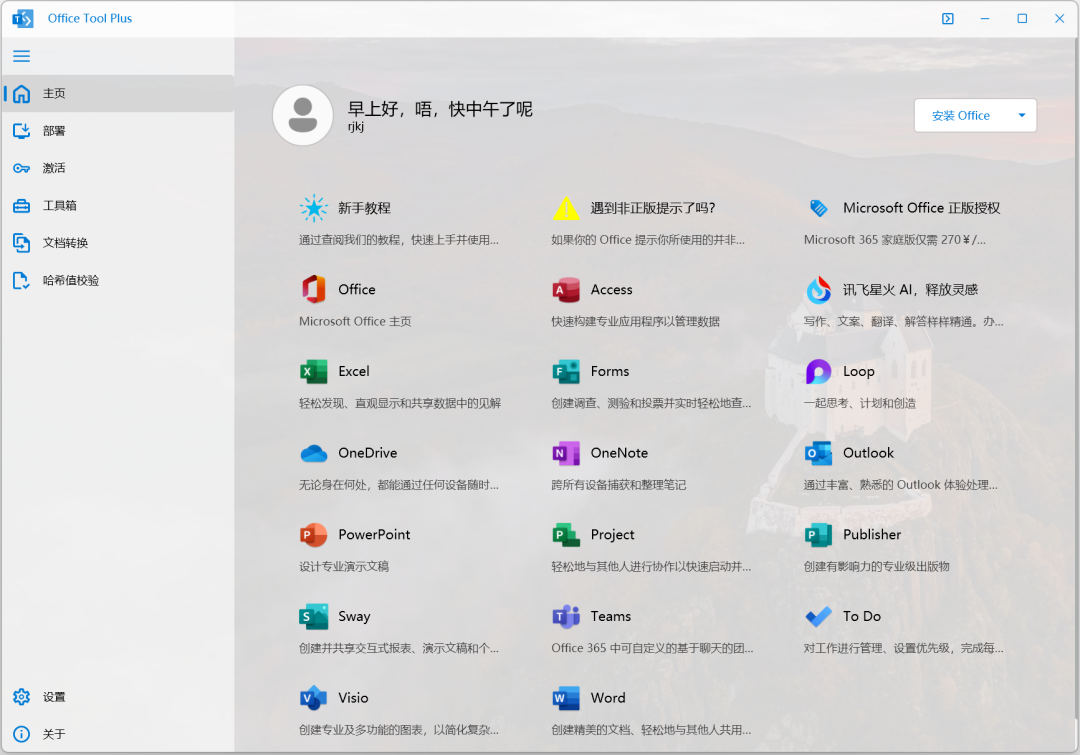Click the text 设计专业演示文稿
The width and height of the screenshot is (1080, 755).
tap(344, 566)
